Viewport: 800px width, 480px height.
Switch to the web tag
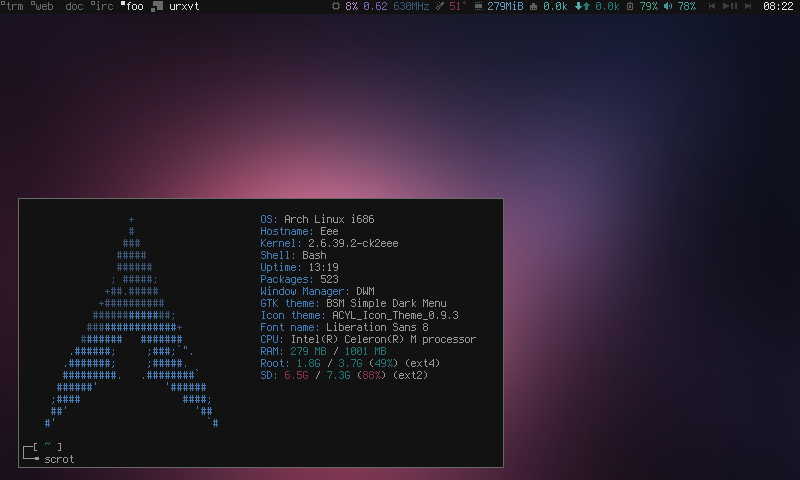pyautogui.click(x=43, y=7)
